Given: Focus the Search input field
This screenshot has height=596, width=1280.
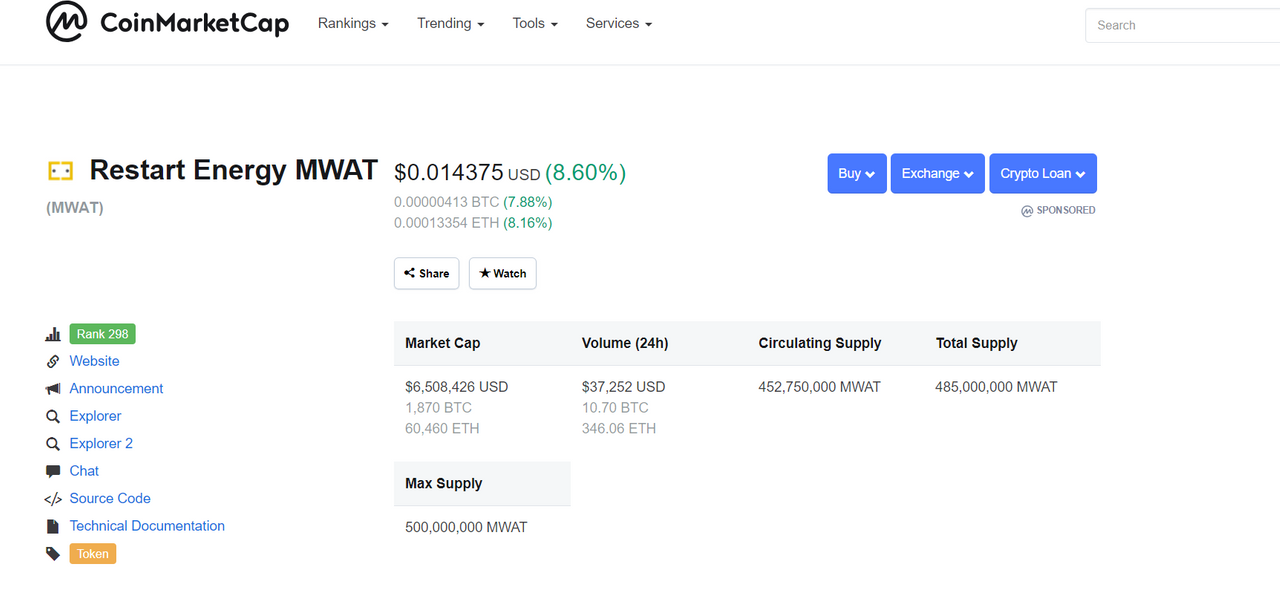Looking at the screenshot, I should pyautogui.click(x=1182, y=25).
